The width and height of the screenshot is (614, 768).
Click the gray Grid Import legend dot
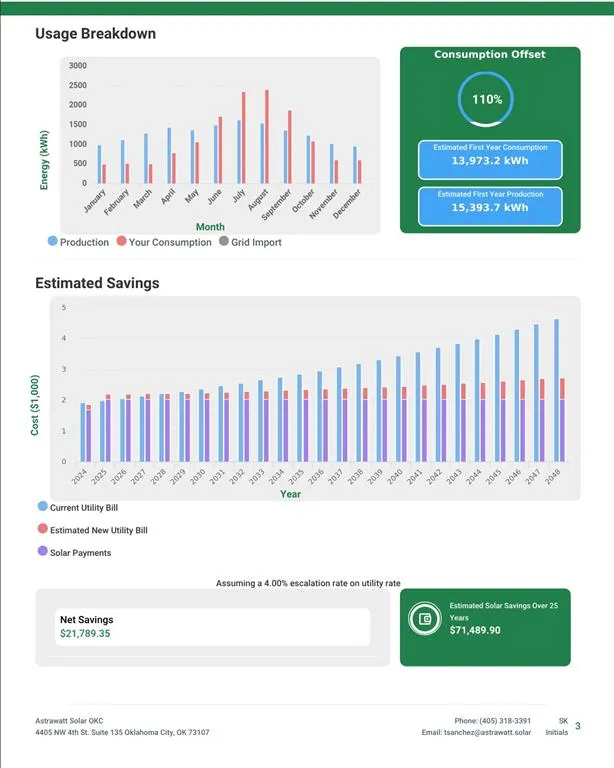click(x=223, y=242)
